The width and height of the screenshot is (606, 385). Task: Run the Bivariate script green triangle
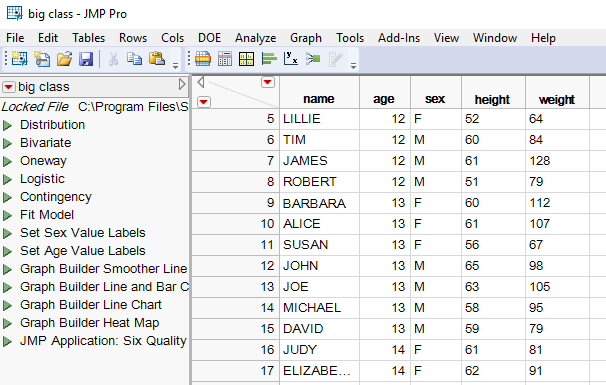(7, 143)
